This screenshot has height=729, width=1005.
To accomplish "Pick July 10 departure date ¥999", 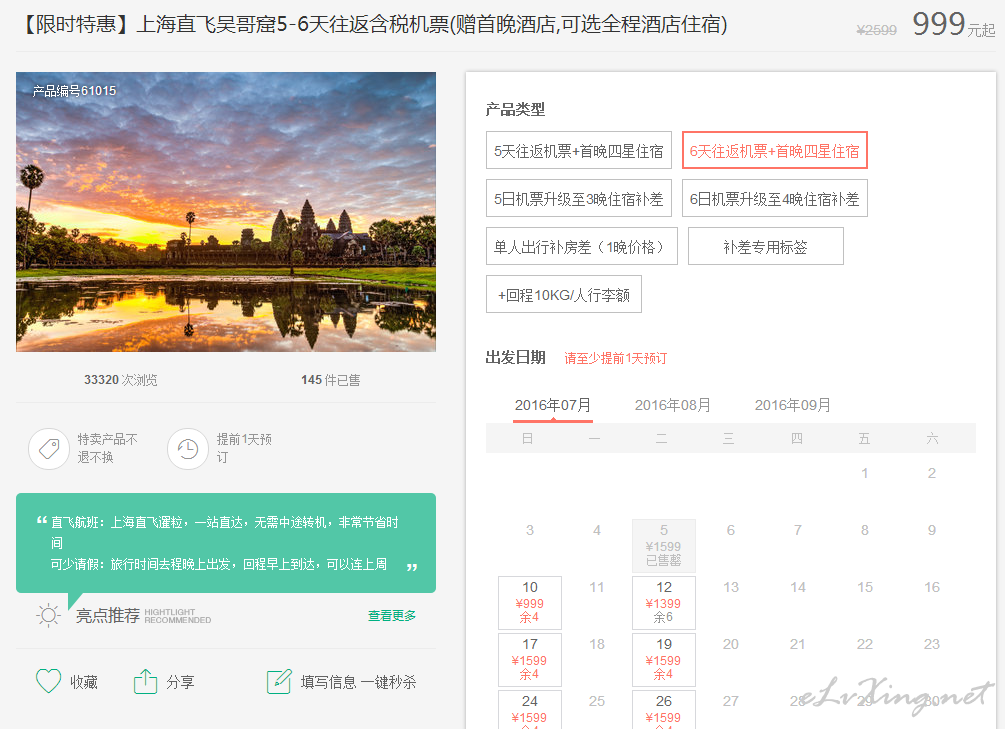I will tap(530, 602).
